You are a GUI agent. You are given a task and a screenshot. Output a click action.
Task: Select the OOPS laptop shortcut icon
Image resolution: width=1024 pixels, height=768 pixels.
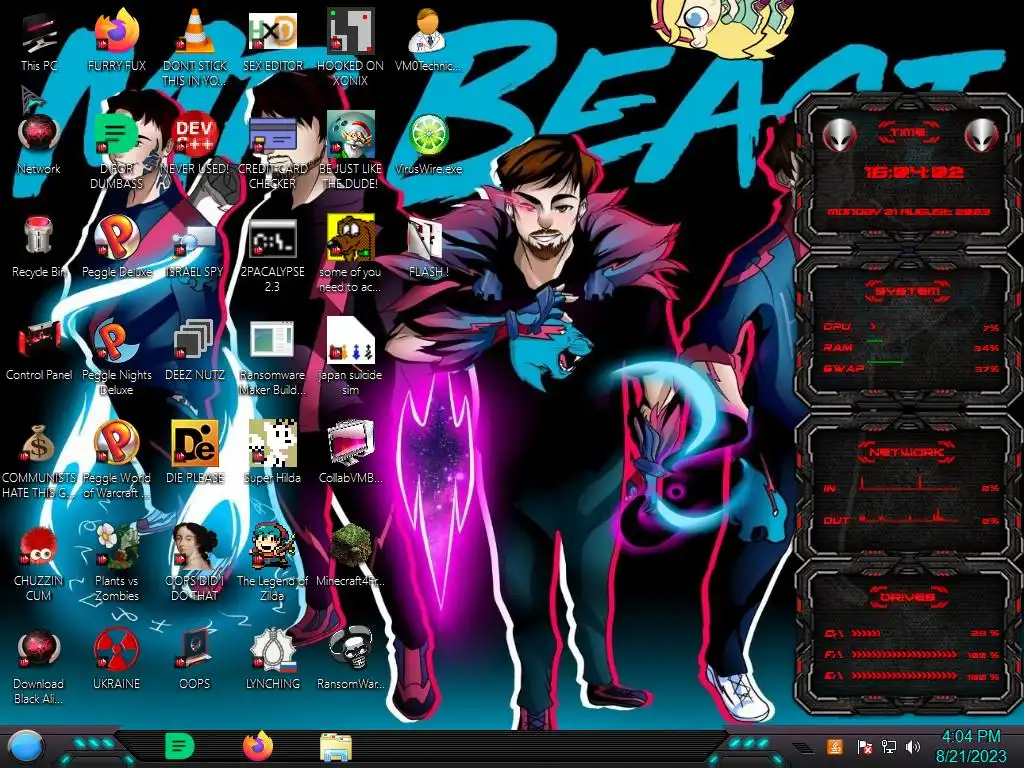click(195, 649)
